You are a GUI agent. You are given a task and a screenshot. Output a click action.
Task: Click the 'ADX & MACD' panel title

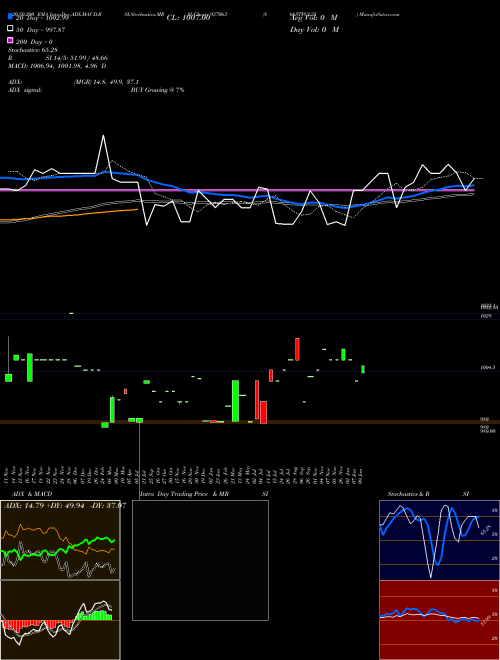pos(32,494)
